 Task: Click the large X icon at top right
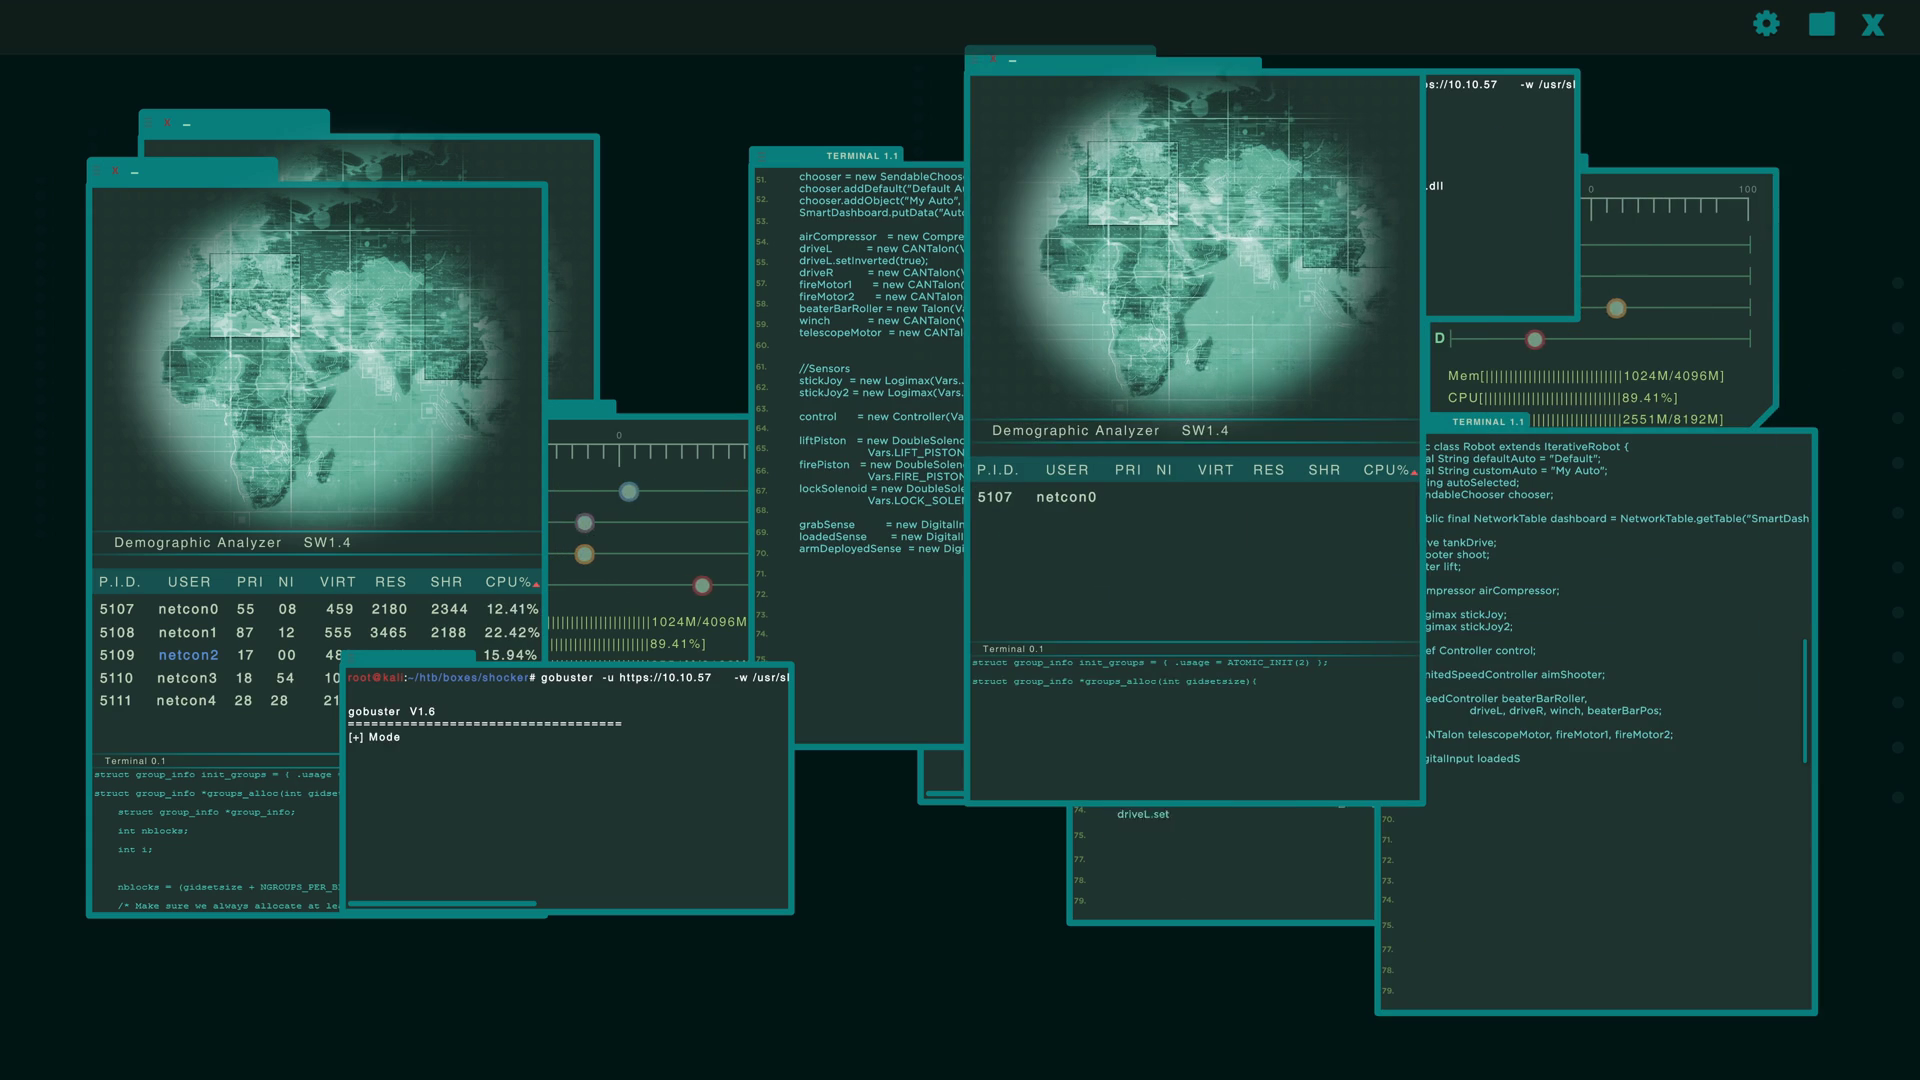(1872, 25)
